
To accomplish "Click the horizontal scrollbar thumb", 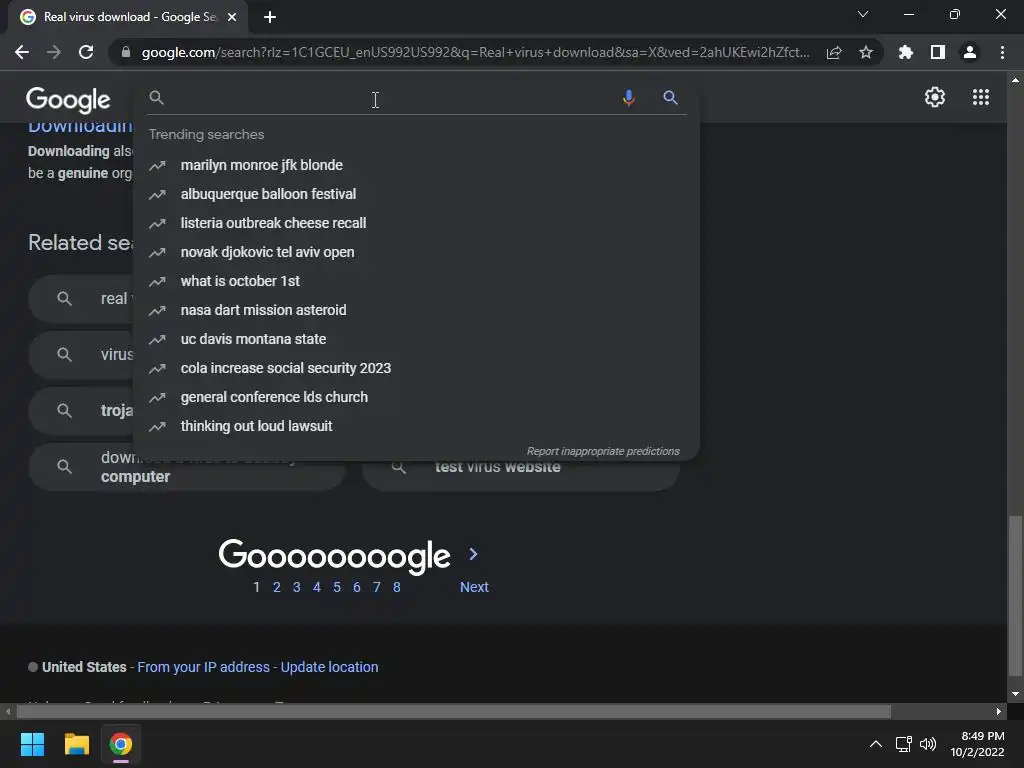I will click(453, 711).
